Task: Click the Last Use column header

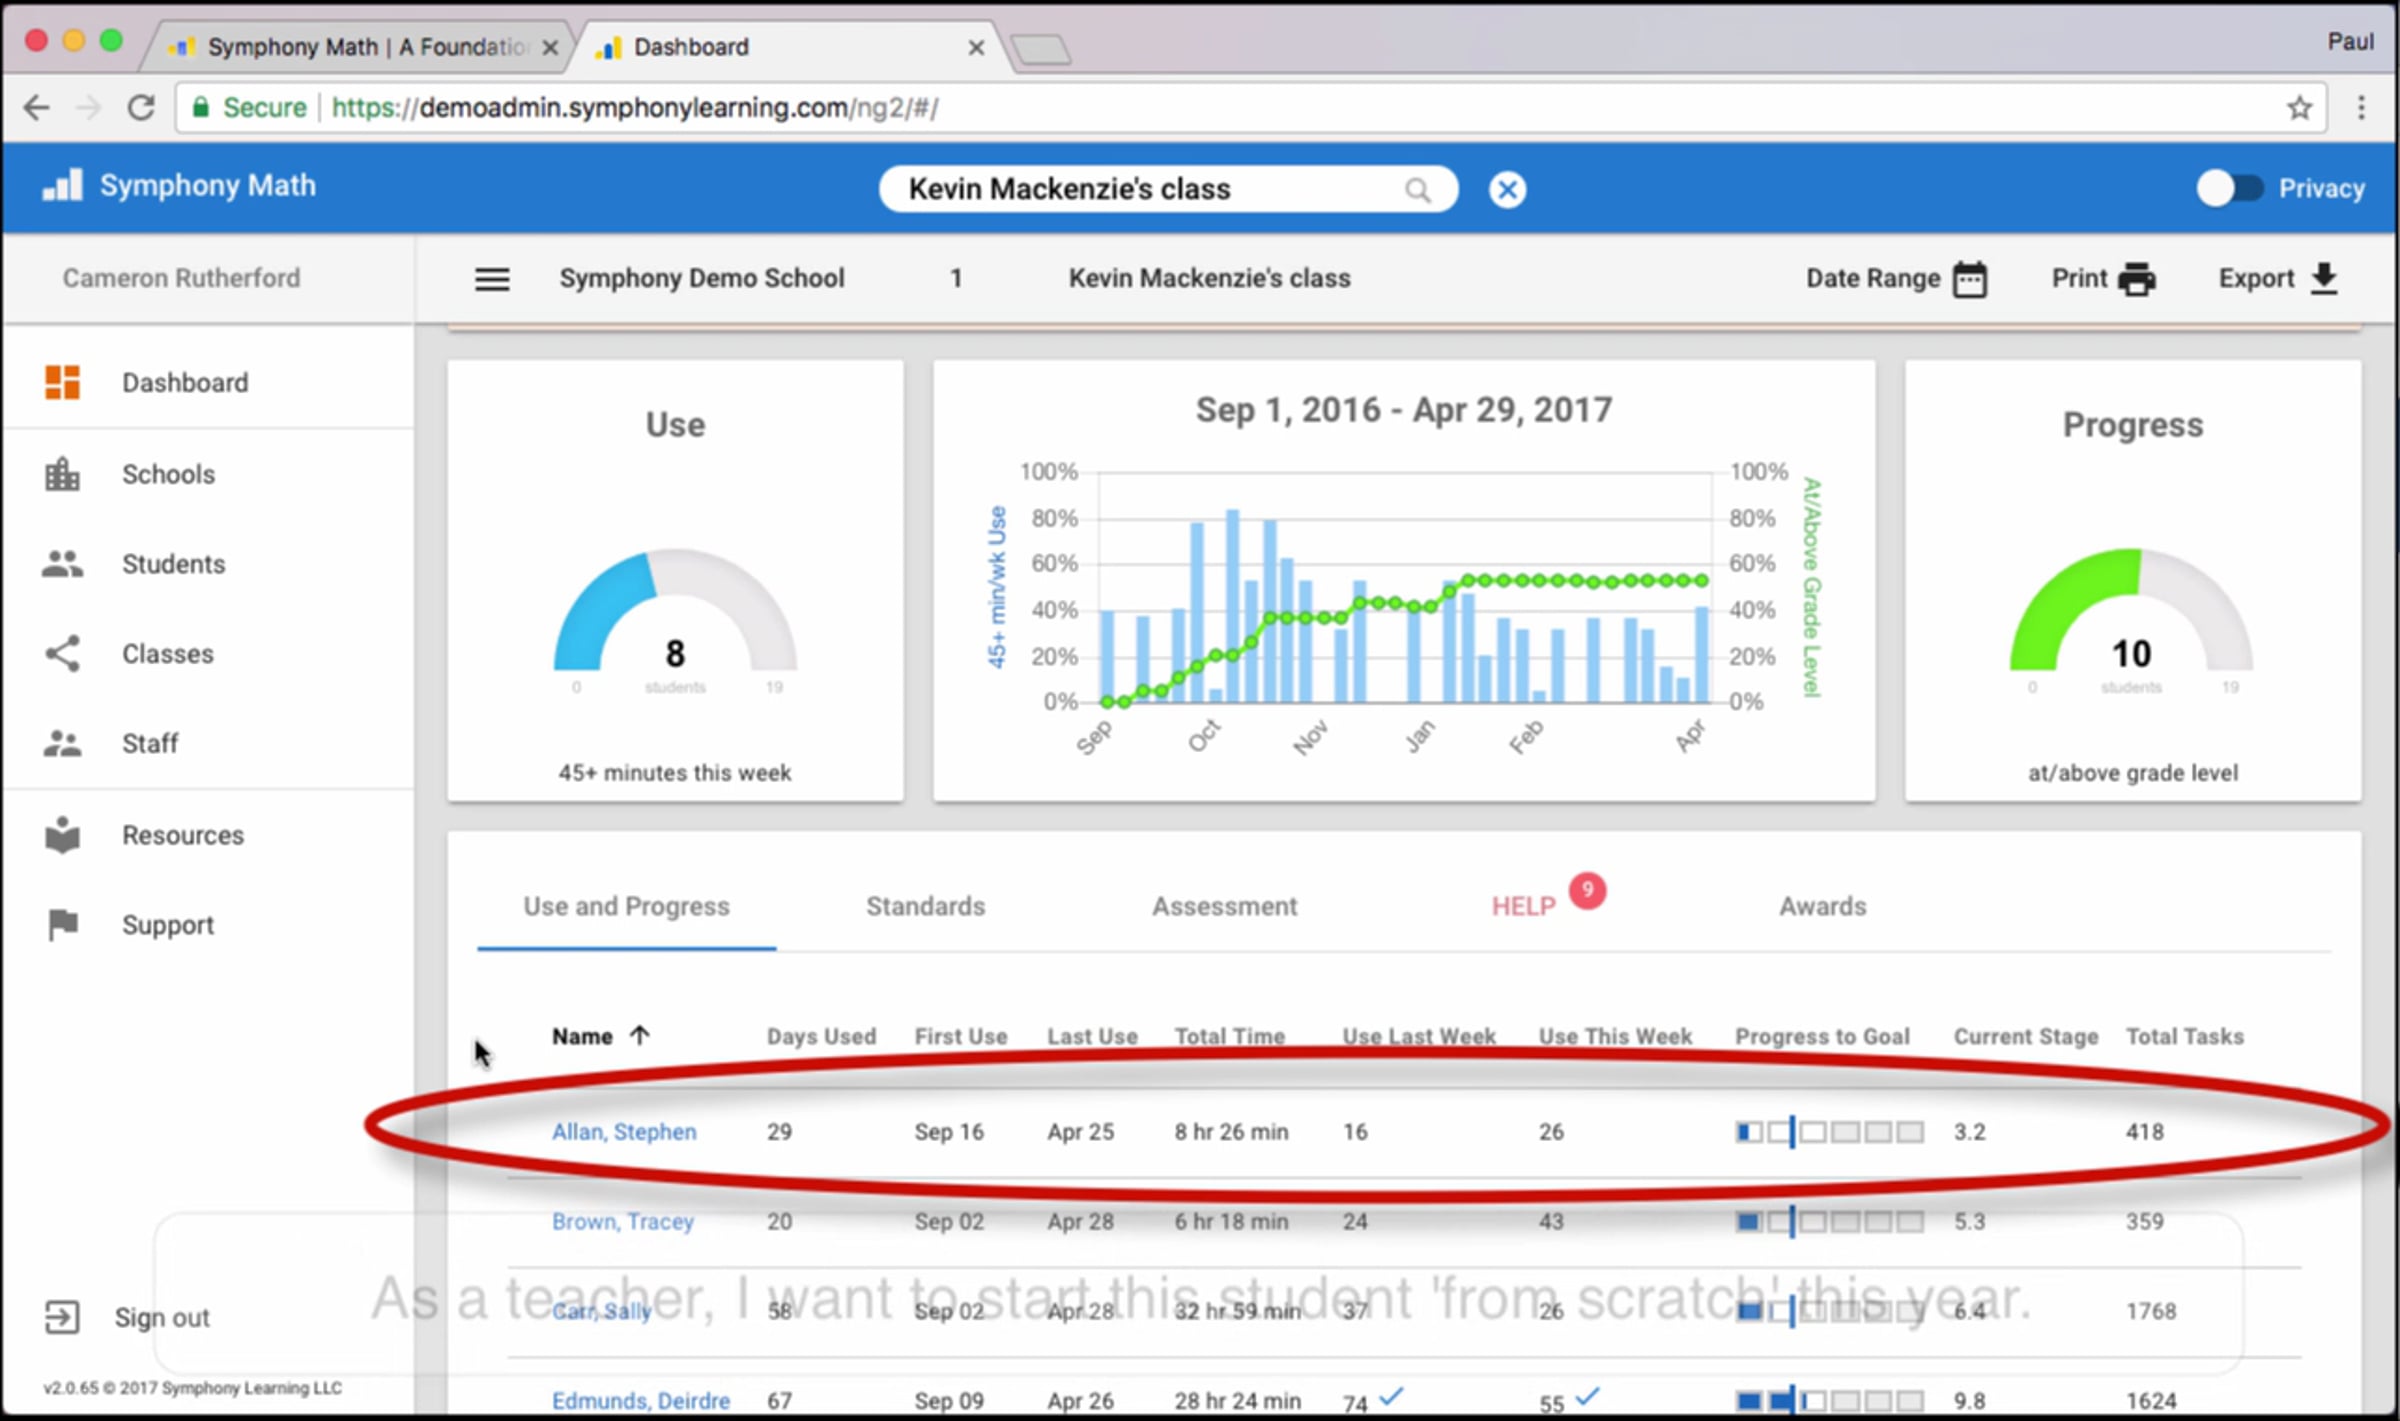Action: tap(1092, 1036)
